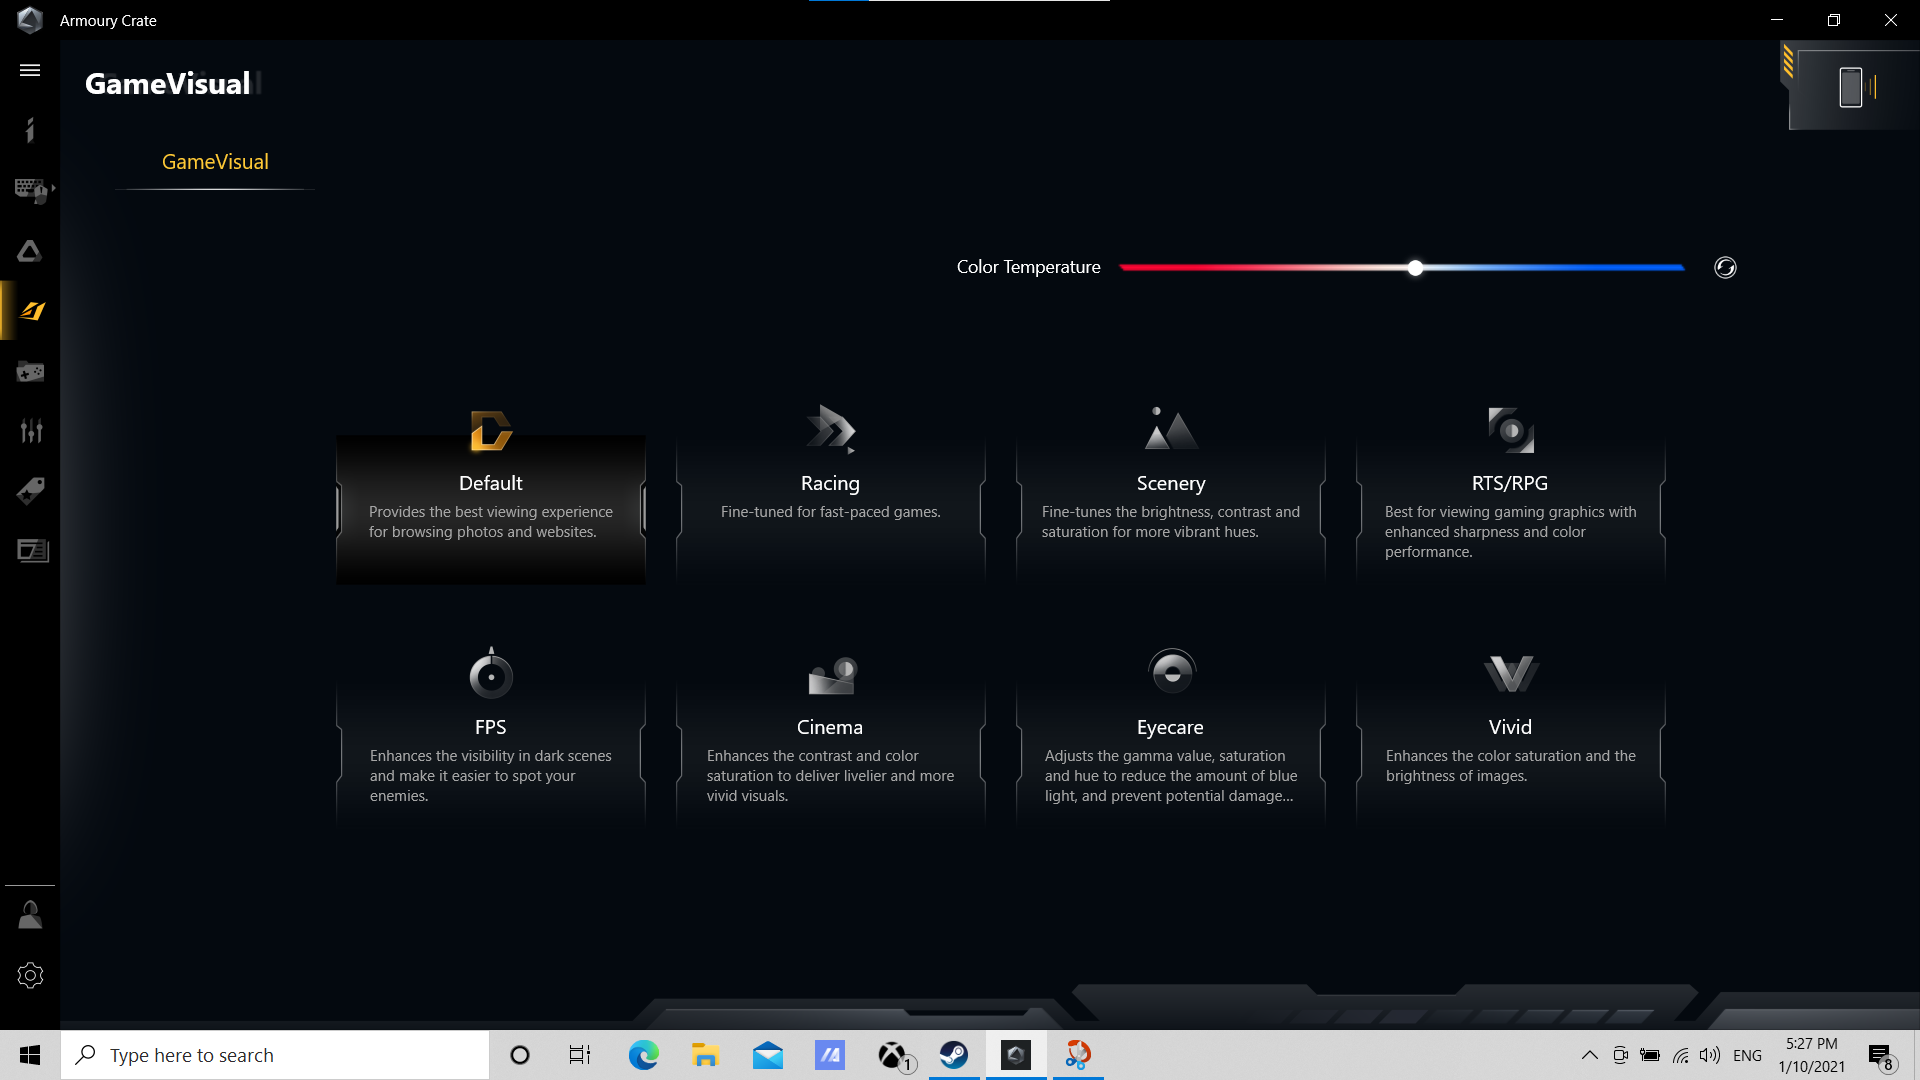Screen dimensions: 1920x1080
Task: Click the GameVisual page title
Action: [168, 84]
